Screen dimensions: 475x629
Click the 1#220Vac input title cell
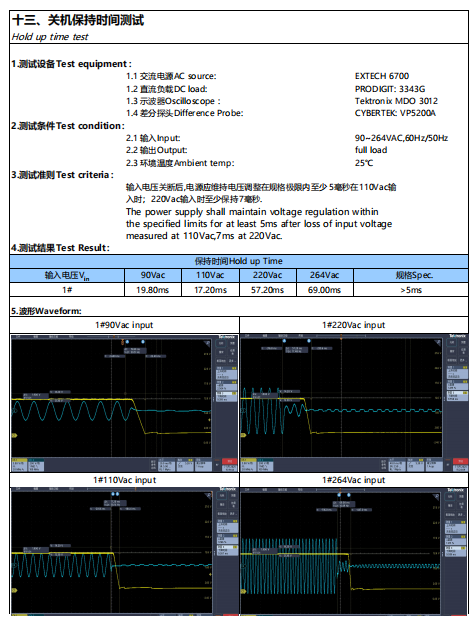pyautogui.click(x=354, y=325)
